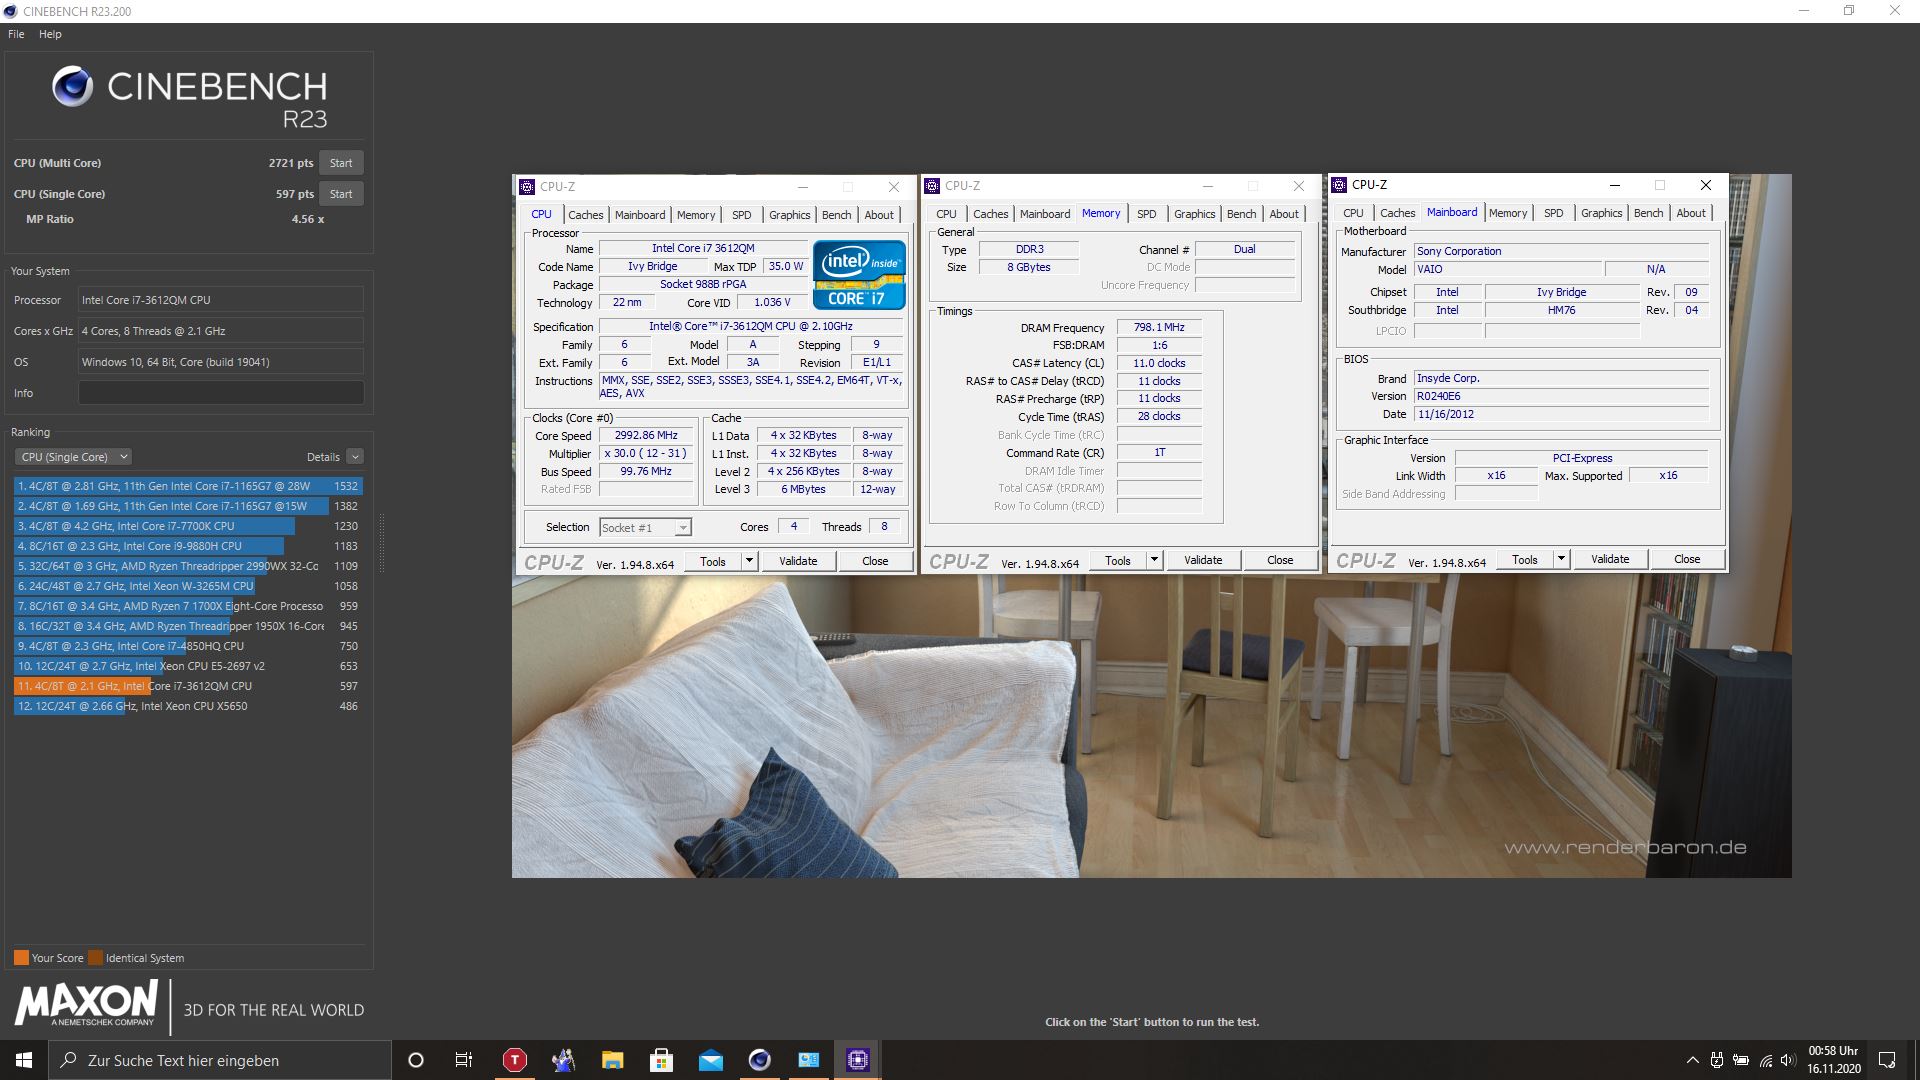This screenshot has width=1920, height=1080.
Task: Click the red T app icon in the taskbar
Action: click(x=514, y=1060)
